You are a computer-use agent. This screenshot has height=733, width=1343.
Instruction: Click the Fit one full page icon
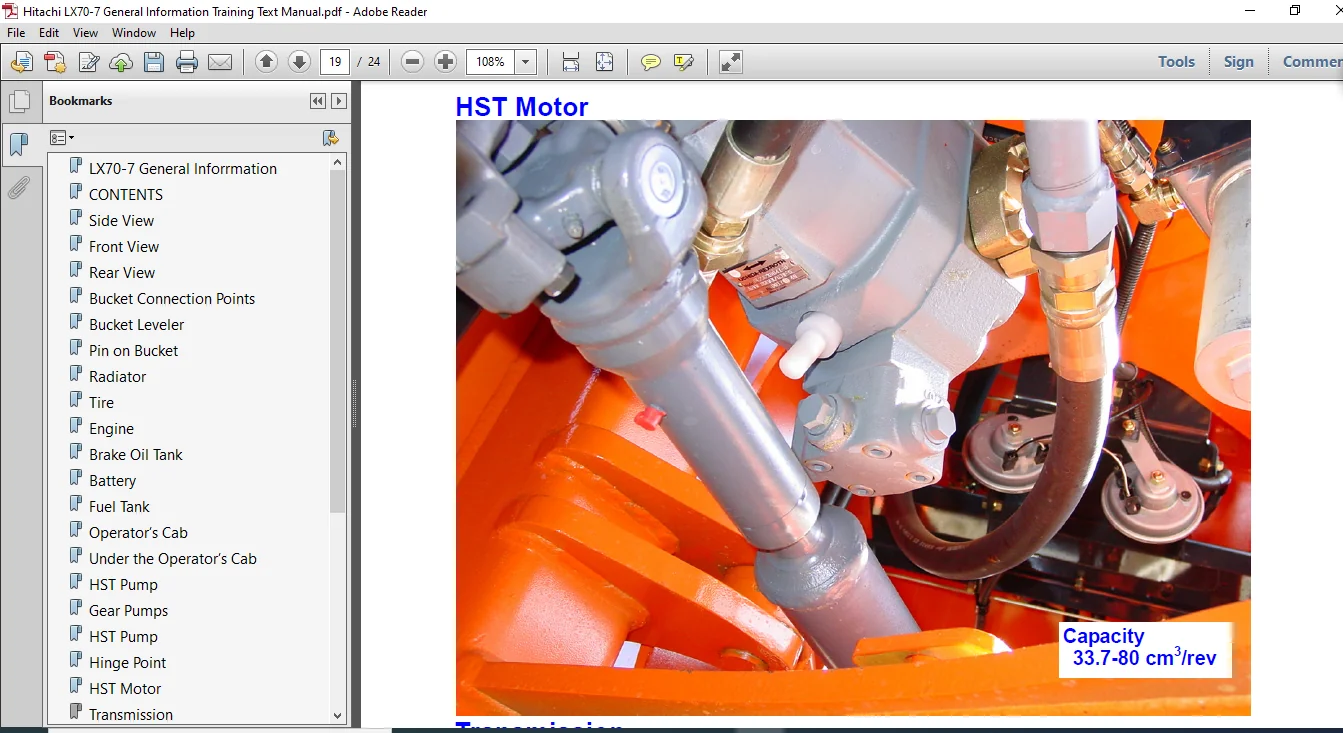point(604,62)
